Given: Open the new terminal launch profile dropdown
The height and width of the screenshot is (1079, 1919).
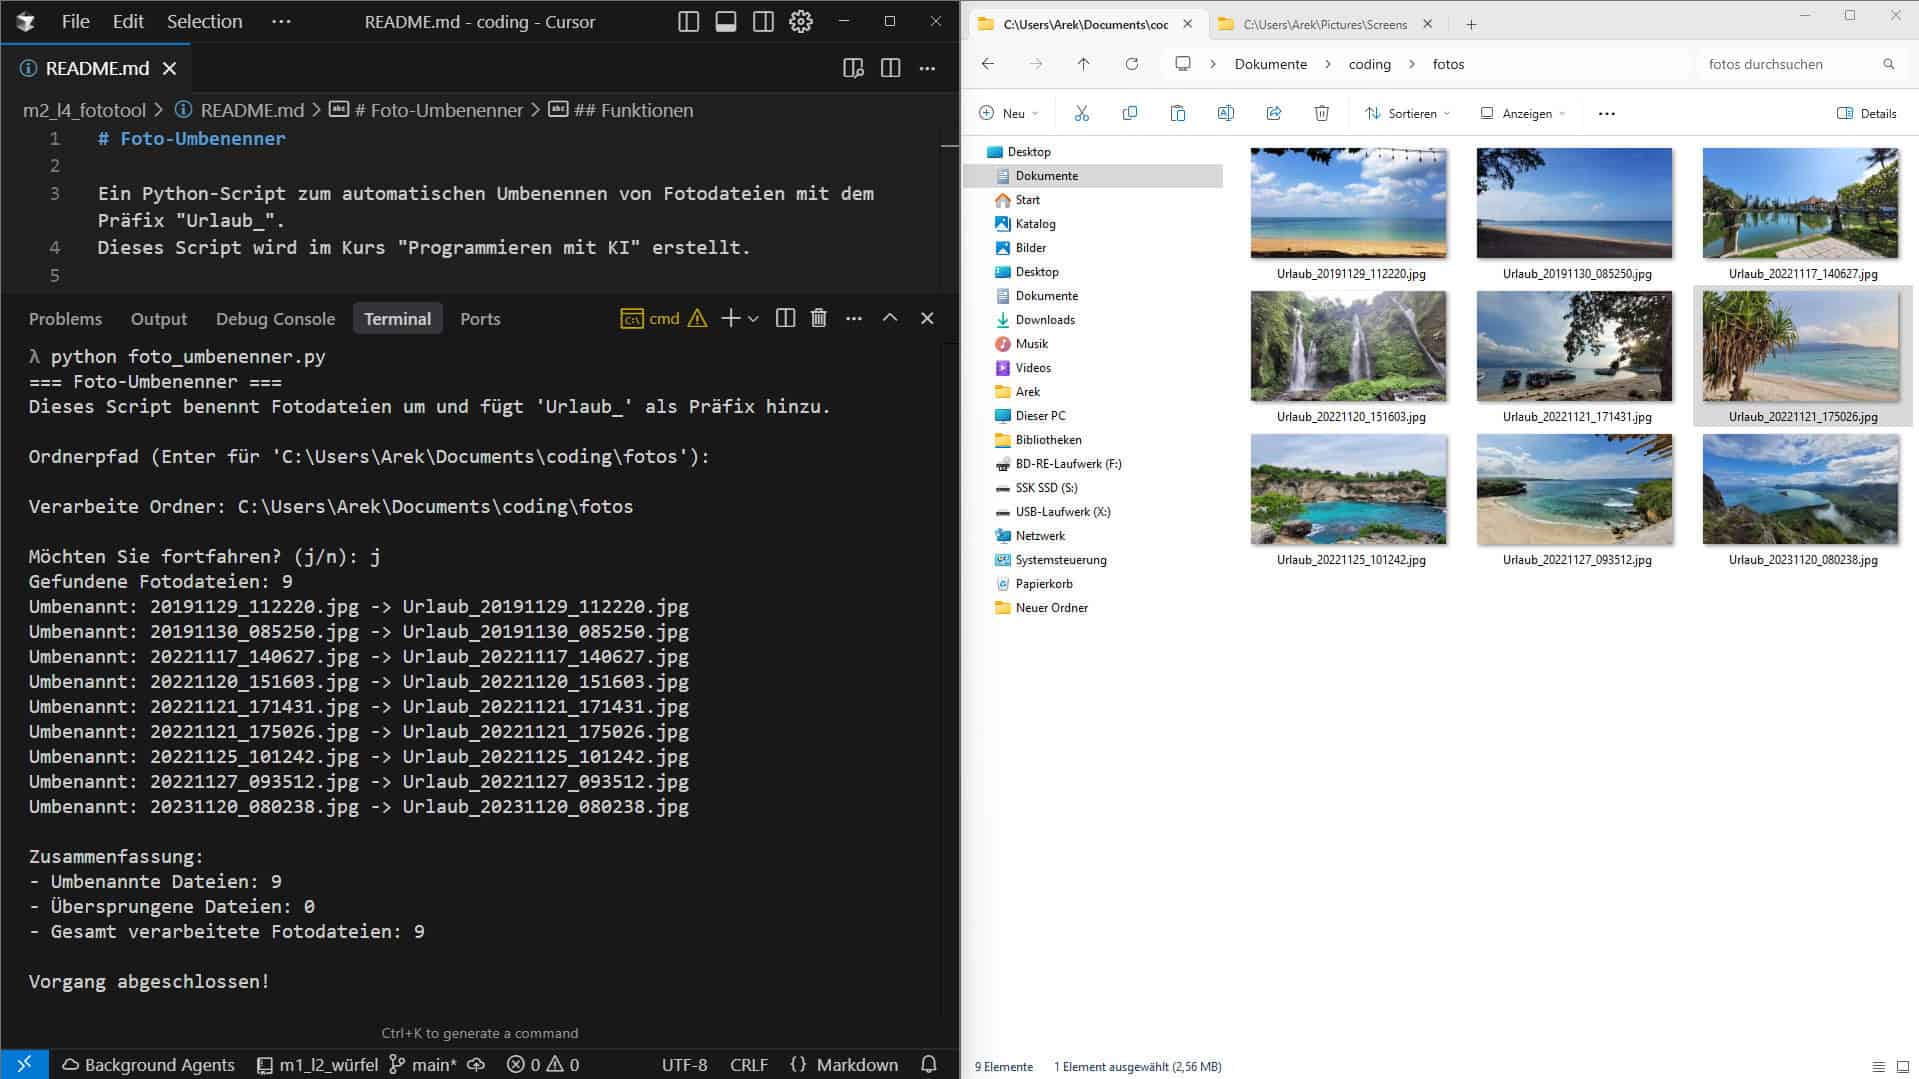Looking at the screenshot, I should 754,318.
